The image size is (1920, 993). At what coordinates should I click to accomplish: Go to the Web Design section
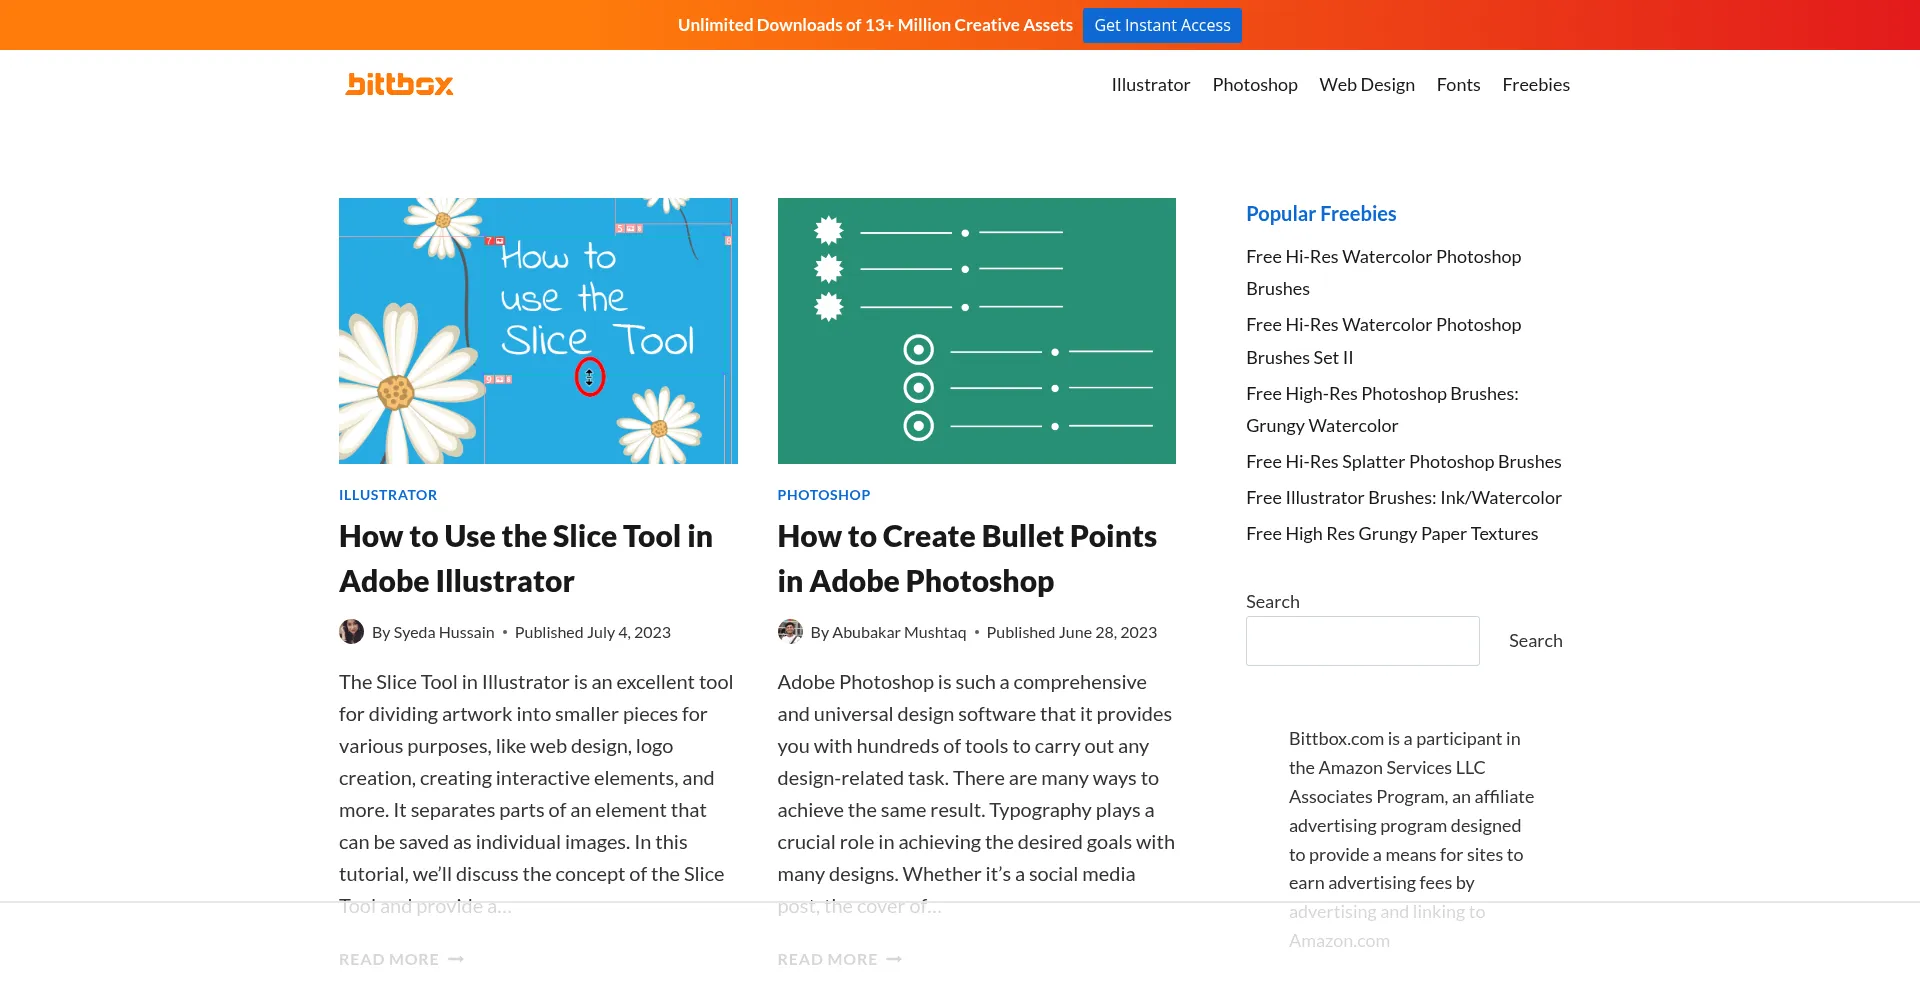point(1366,85)
